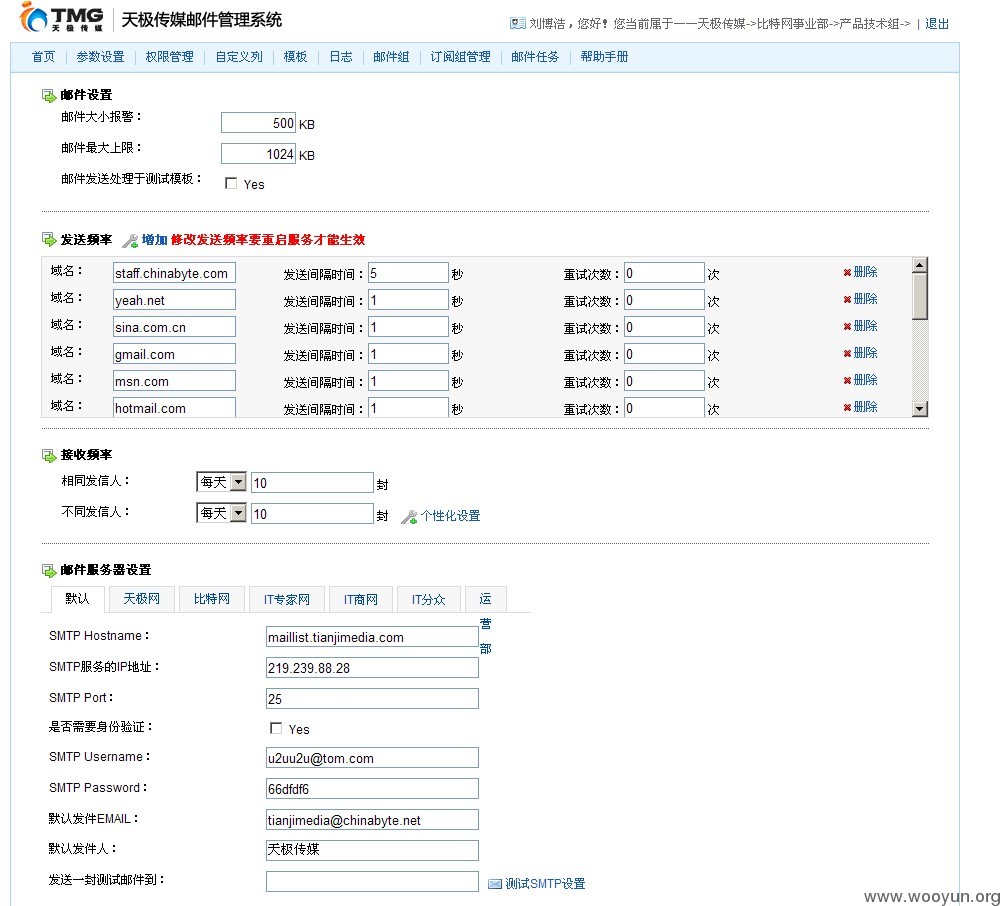
Task: Open the 日志 menu
Action: click(341, 57)
